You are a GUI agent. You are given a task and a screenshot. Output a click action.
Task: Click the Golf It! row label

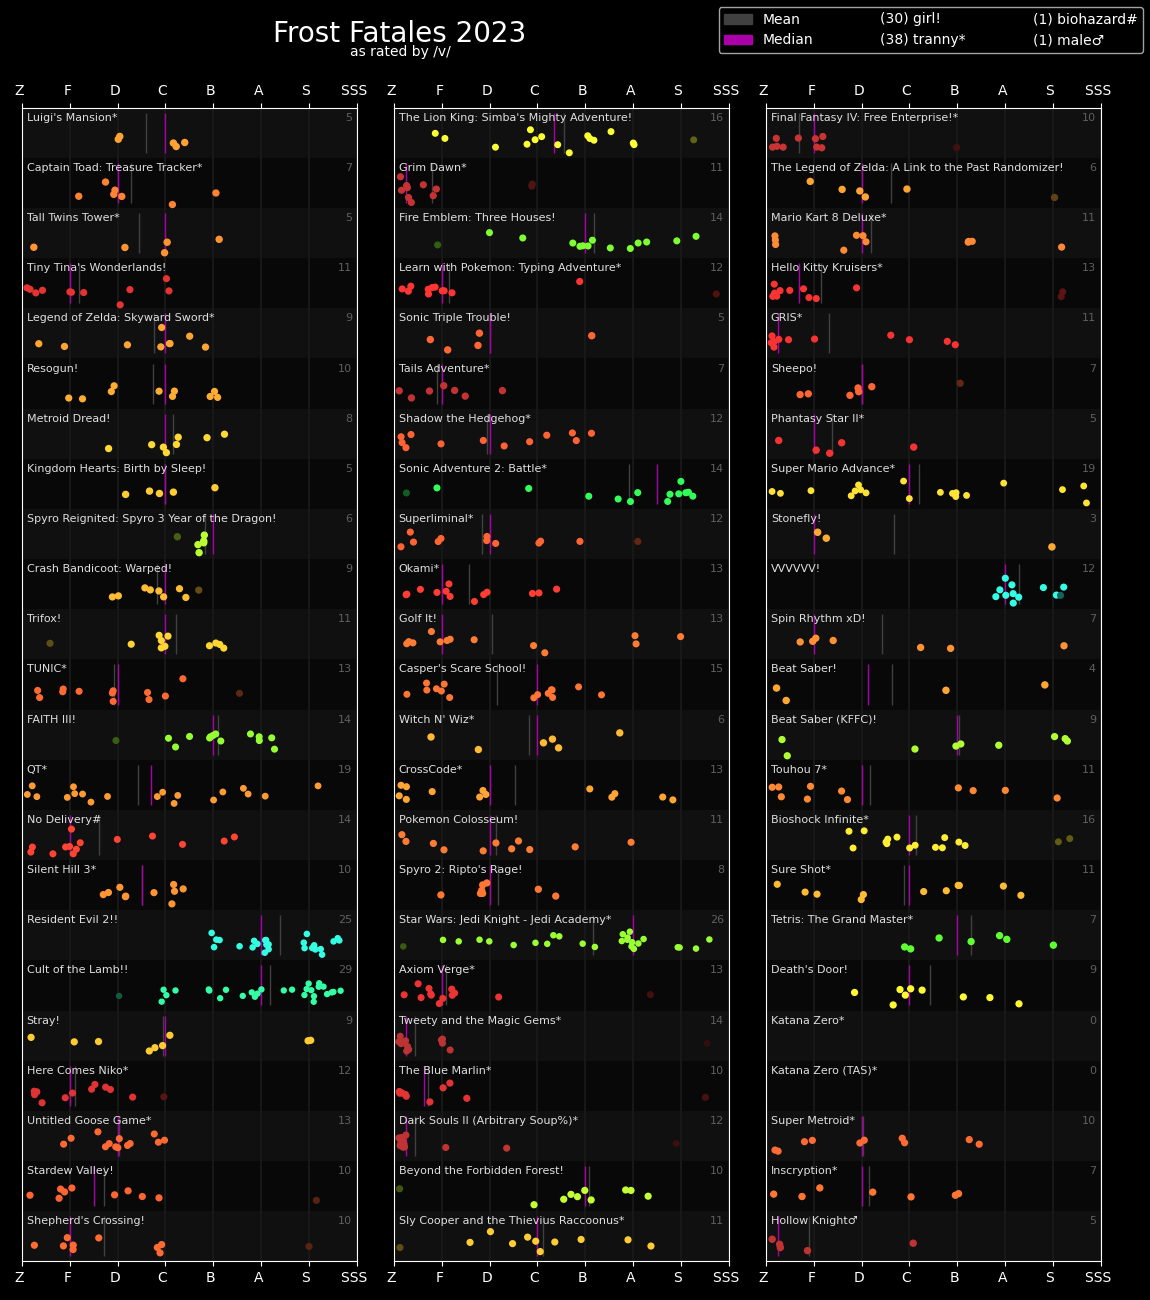[418, 619]
